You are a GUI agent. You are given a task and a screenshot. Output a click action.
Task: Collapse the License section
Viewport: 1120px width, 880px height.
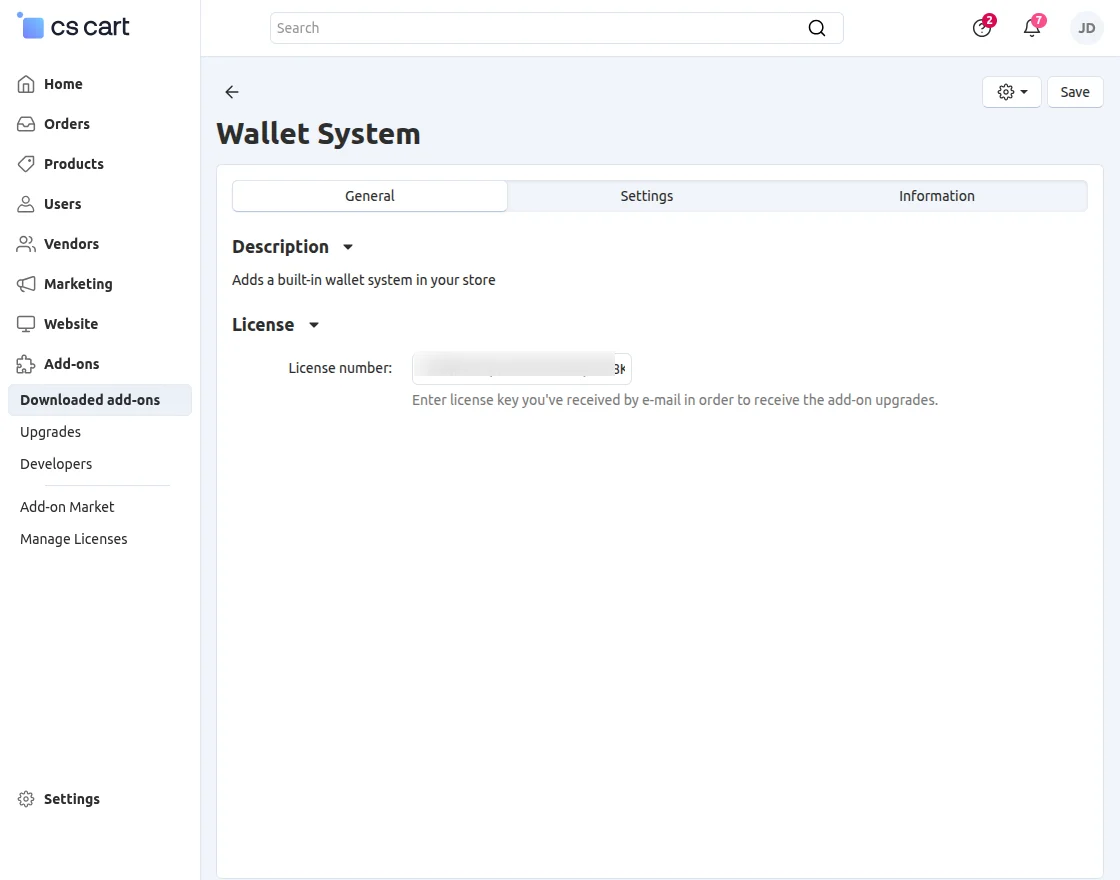(313, 325)
